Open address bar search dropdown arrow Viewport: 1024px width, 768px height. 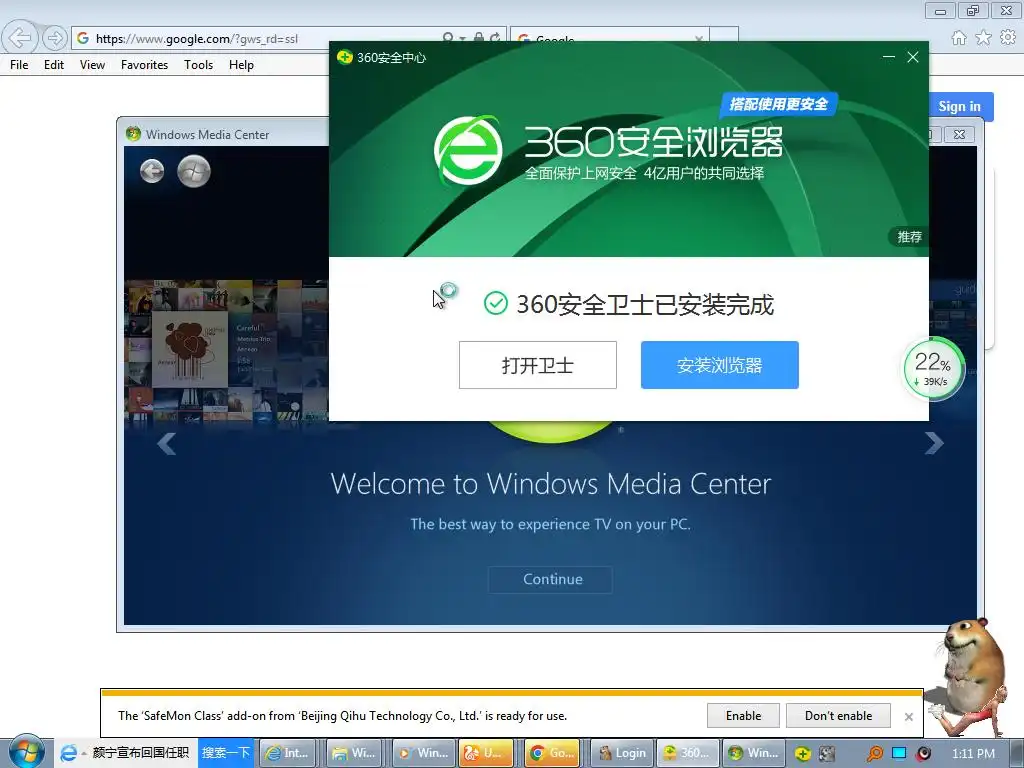coord(462,38)
